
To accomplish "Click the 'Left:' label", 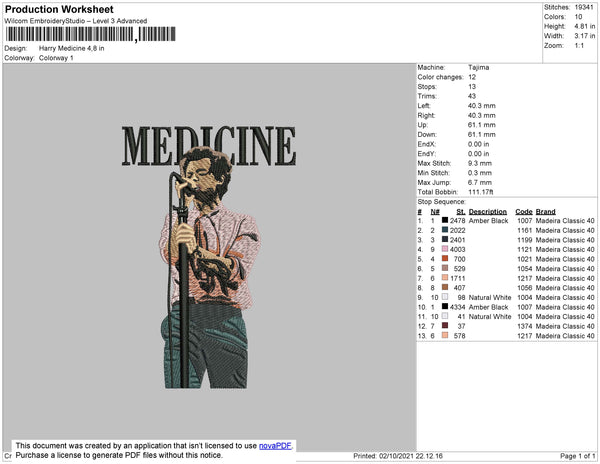I will [424, 106].
